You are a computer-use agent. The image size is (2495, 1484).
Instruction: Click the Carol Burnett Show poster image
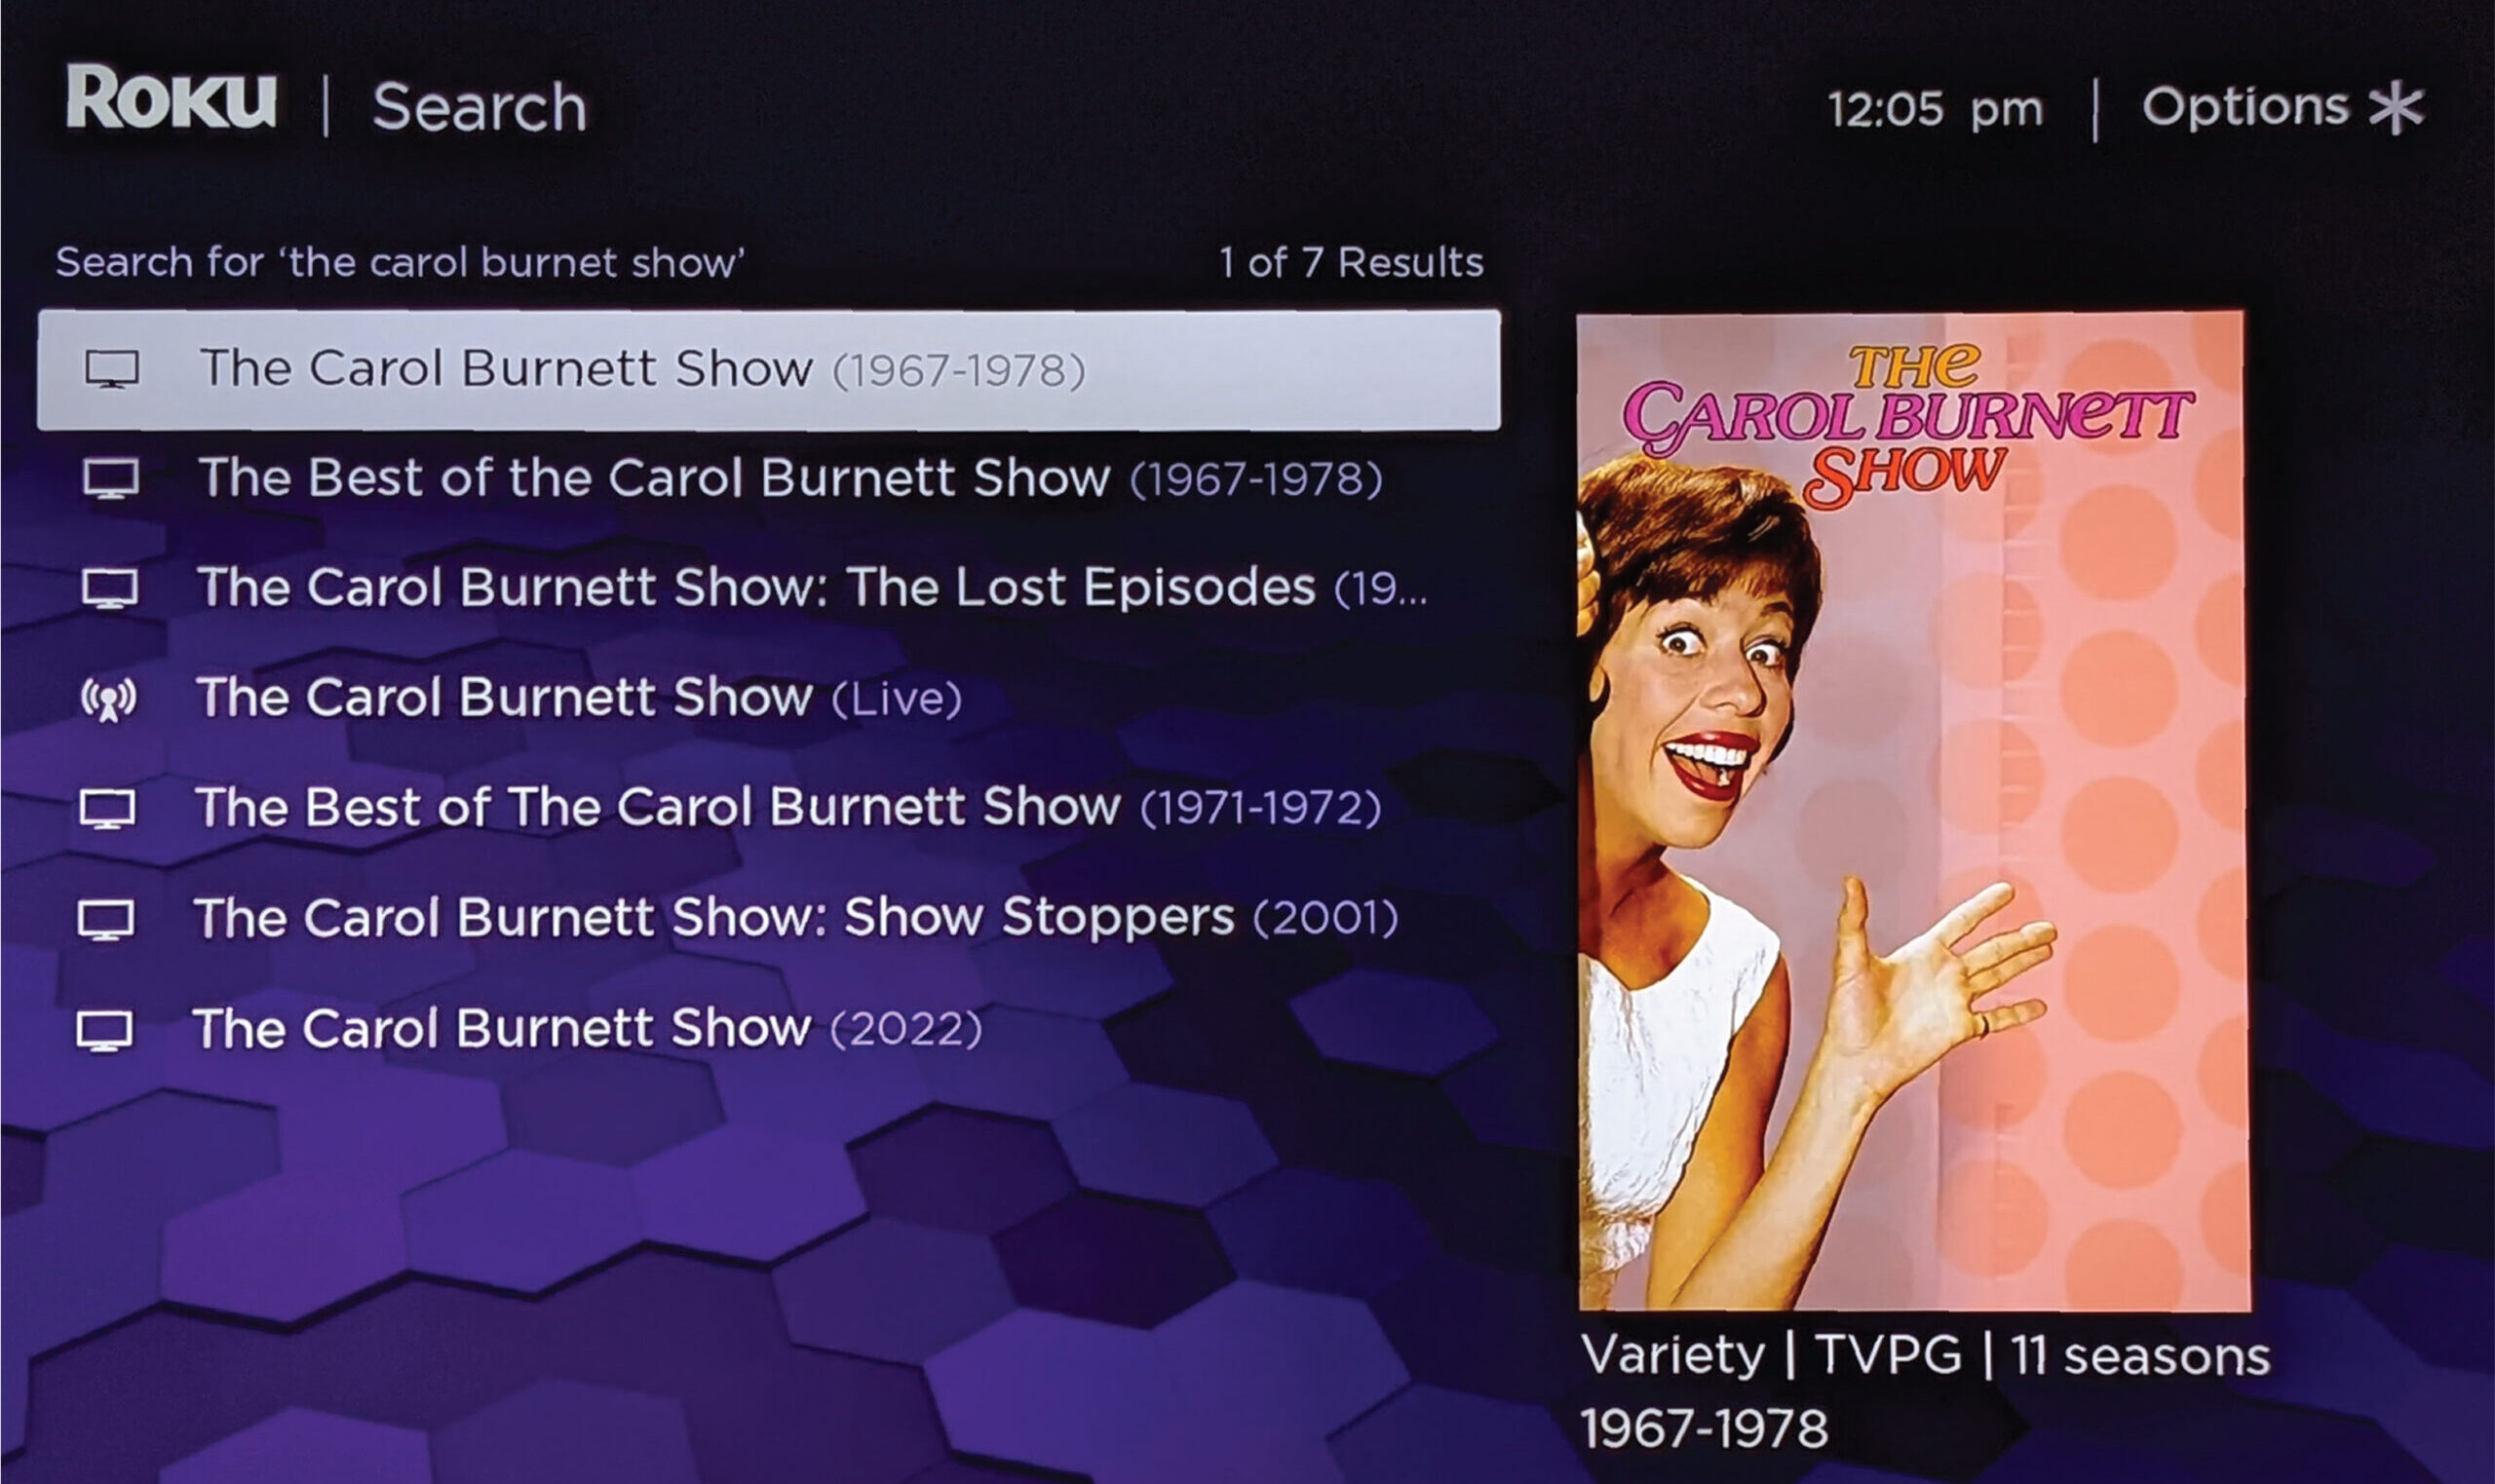1913,811
